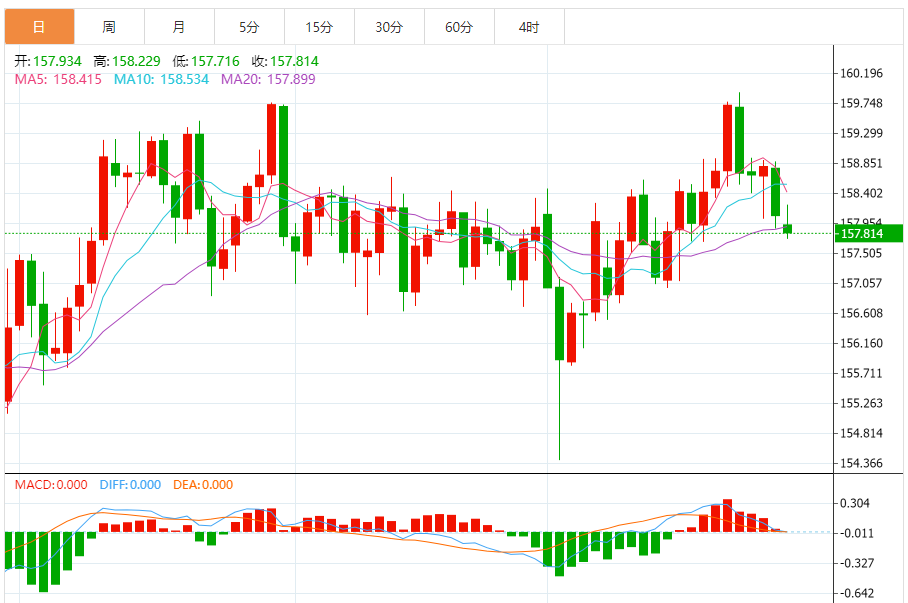Click the 开:157.934 open price value
The width and height of the screenshot is (908, 603).
click(x=48, y=61)
